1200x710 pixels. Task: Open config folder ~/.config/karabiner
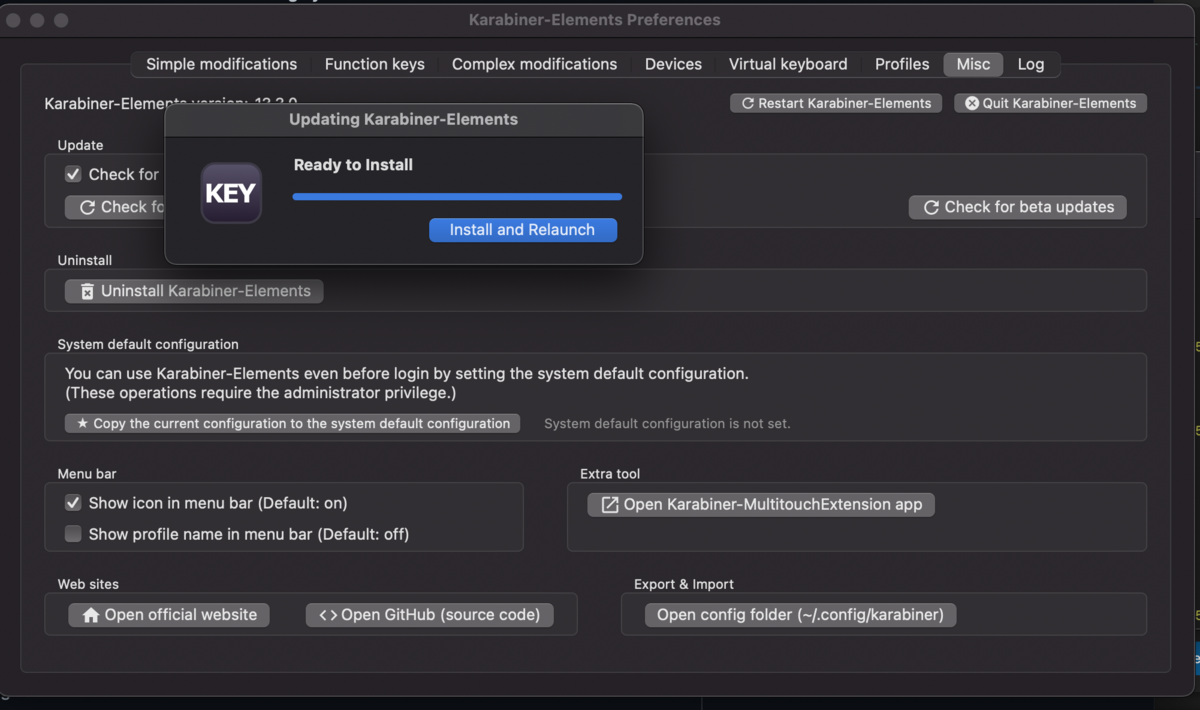[800, 615]
